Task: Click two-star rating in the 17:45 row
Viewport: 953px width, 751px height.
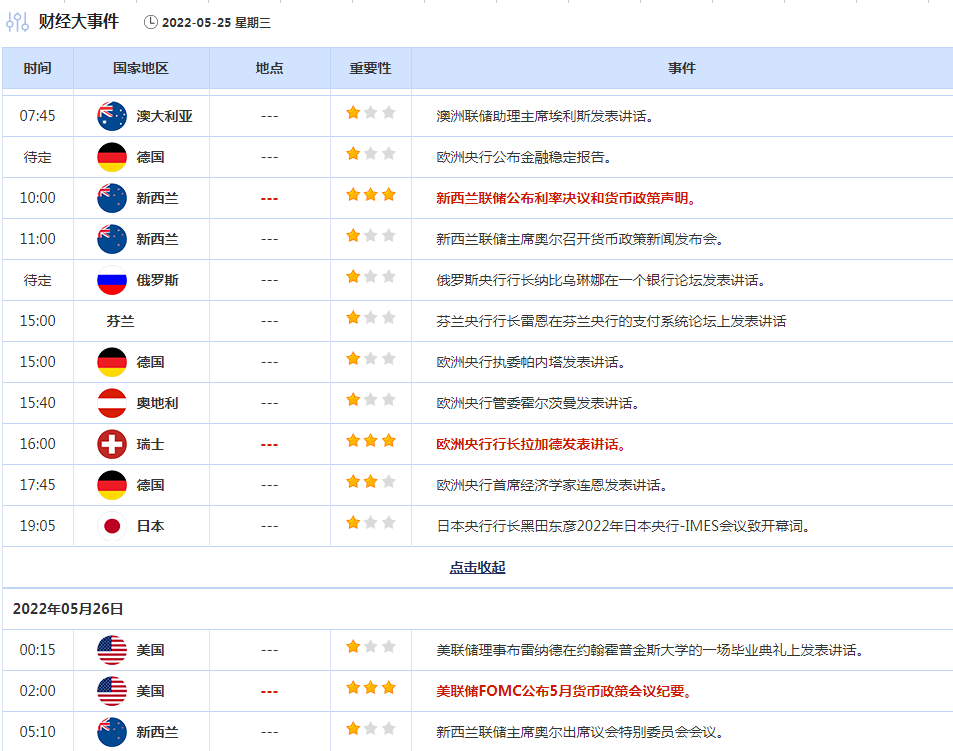Action: [371, 482]
